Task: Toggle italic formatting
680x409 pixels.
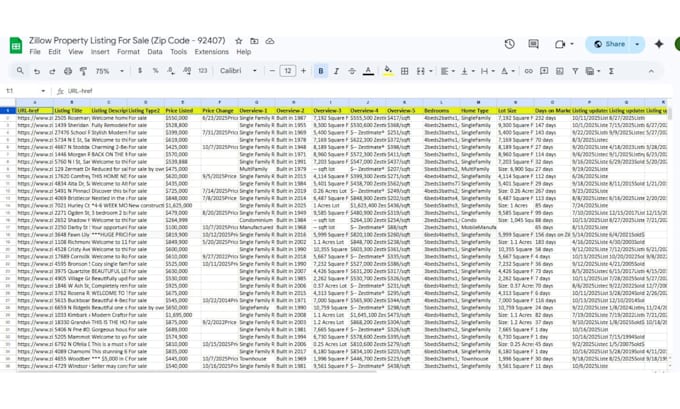Action: click(336, 71)
